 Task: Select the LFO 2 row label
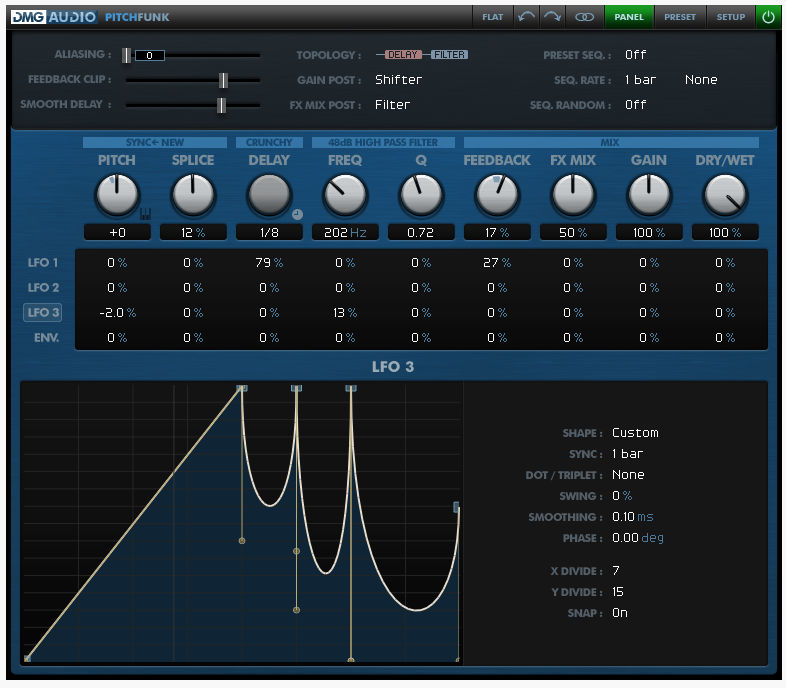point(43,287)
